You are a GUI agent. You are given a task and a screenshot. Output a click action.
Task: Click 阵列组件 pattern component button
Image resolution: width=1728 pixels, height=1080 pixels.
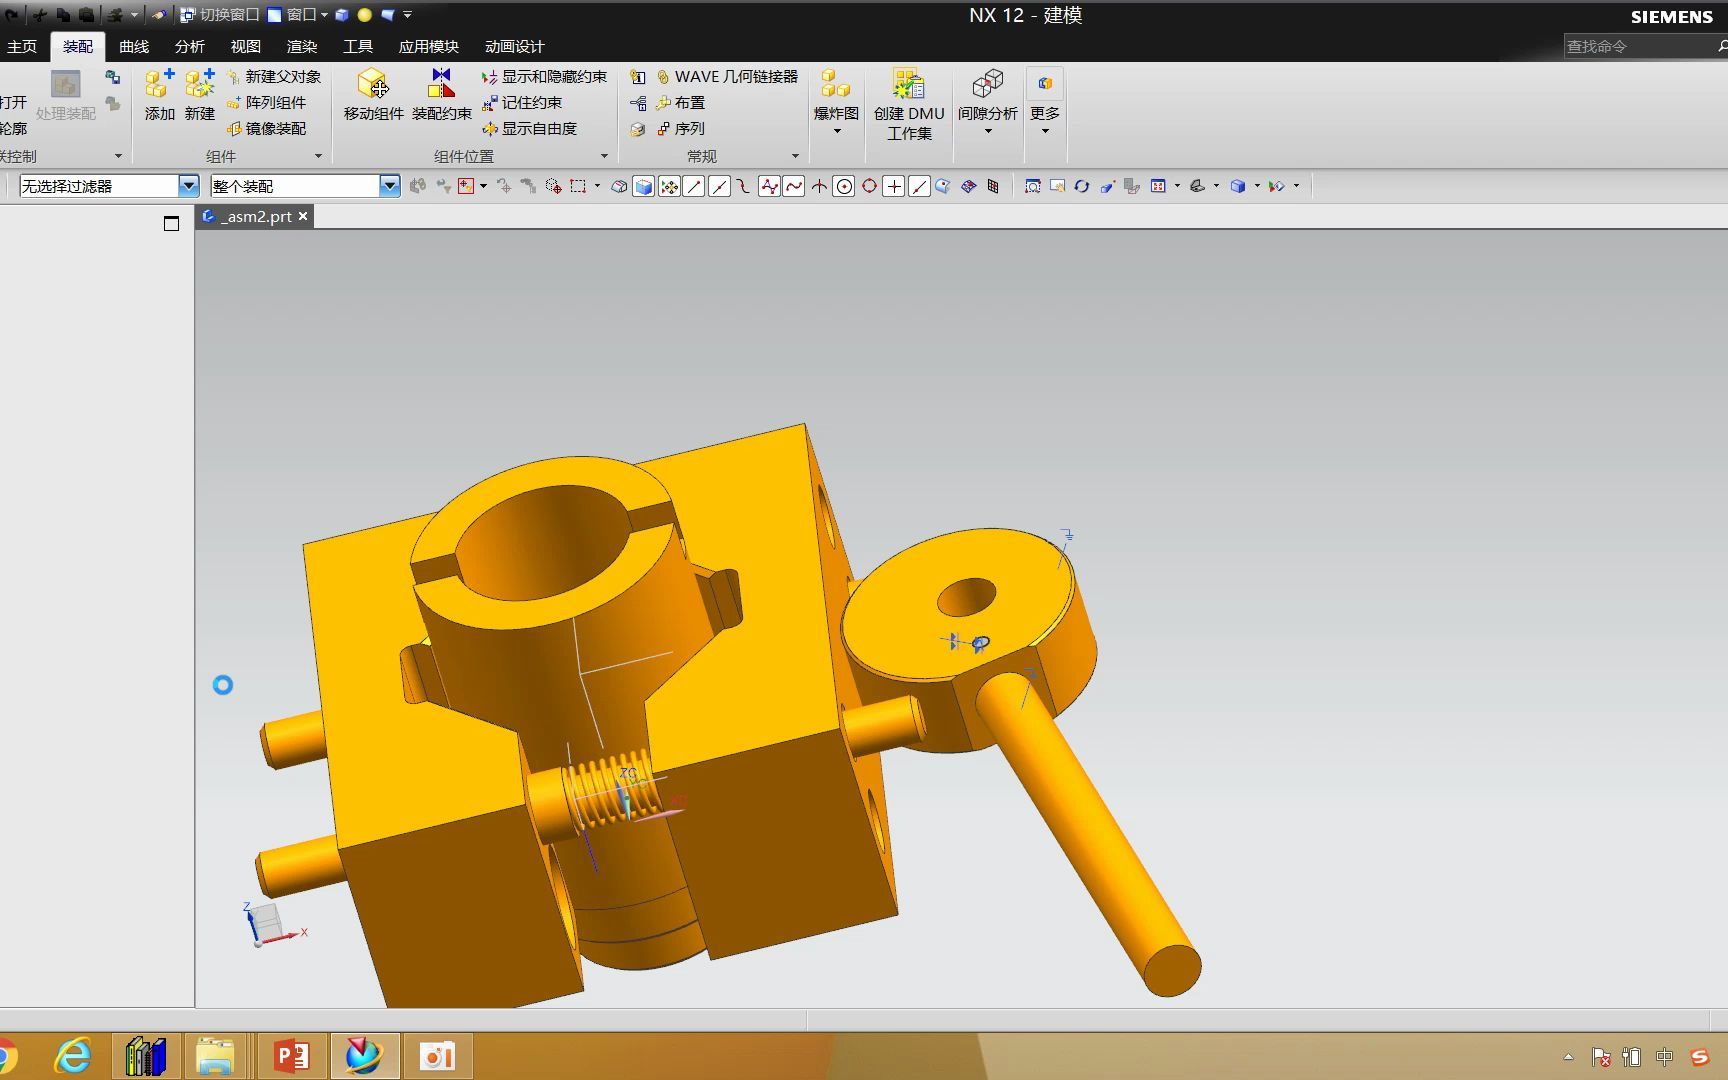[x=266, y=103]
